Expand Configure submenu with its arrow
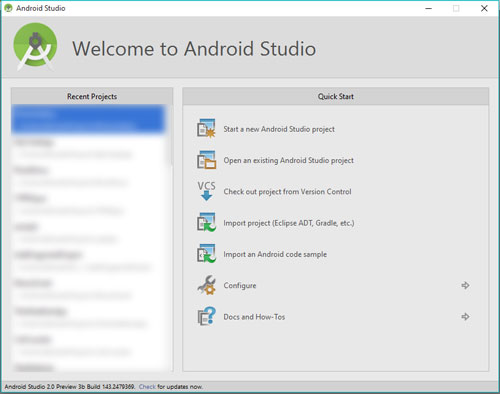The width and height of the screenshot is (500, 394). point(465,285)
